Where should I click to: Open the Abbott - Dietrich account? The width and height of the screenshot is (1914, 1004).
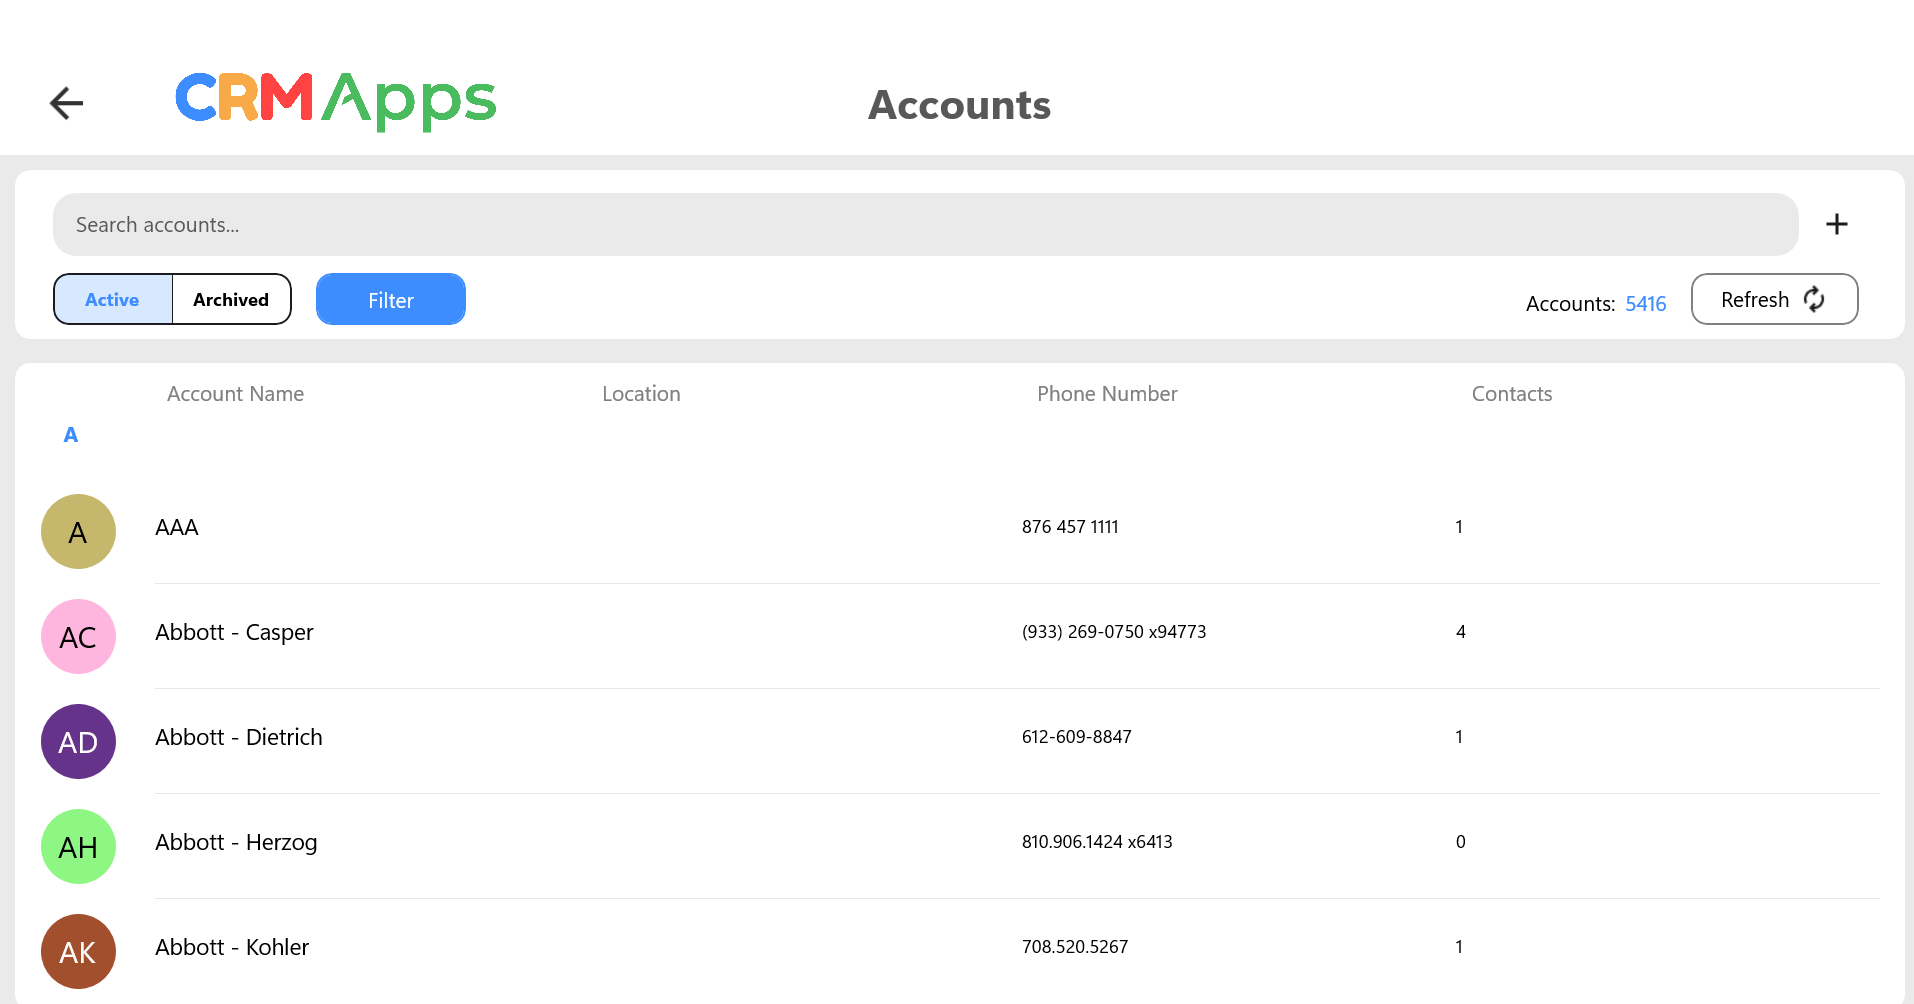(239, 737)
